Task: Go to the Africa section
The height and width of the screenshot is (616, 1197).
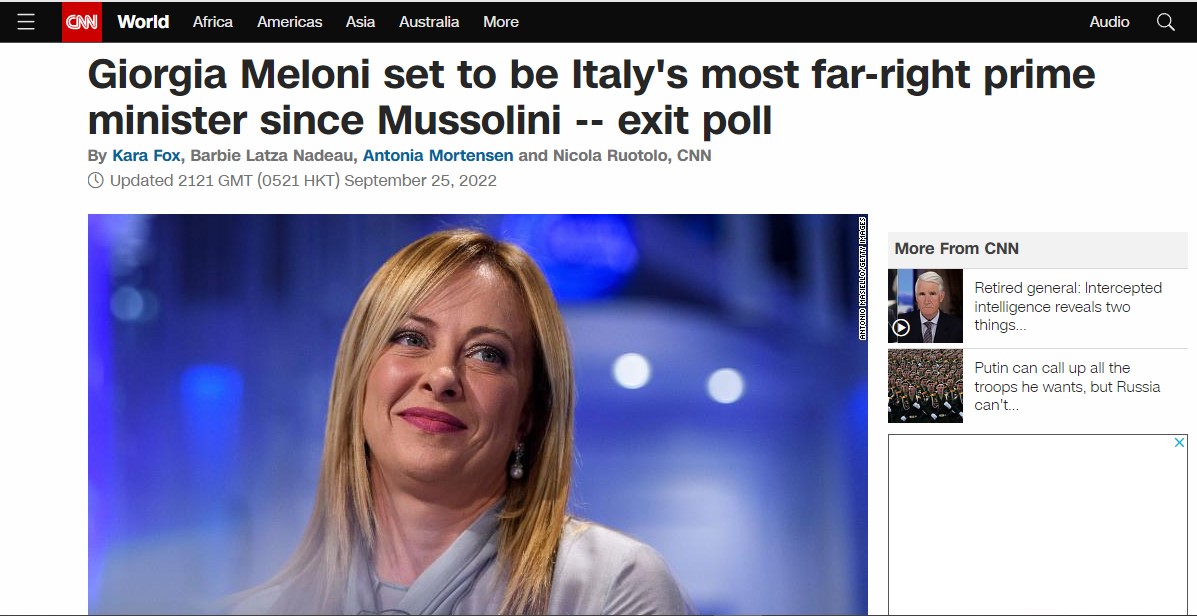Action: pyautogui.click(x=212, y=22)
